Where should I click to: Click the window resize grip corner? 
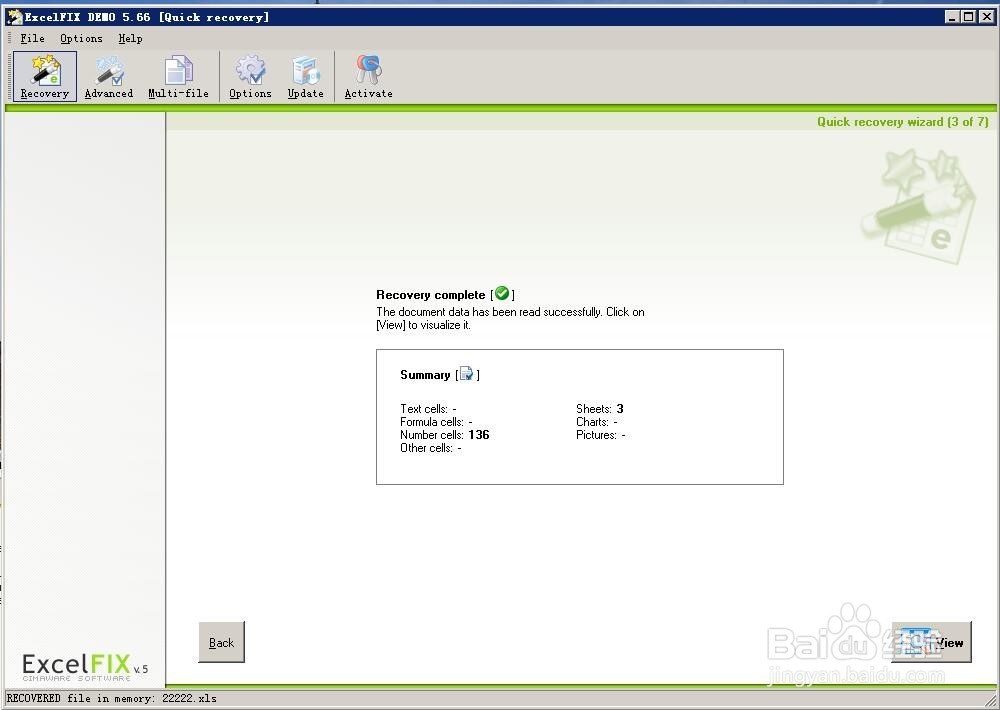pos(990,700)
